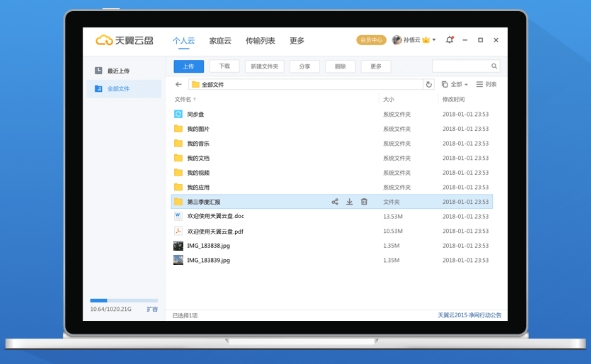Select IMG_183839.jpg file name
591x364 pixels.
point(208,260)
